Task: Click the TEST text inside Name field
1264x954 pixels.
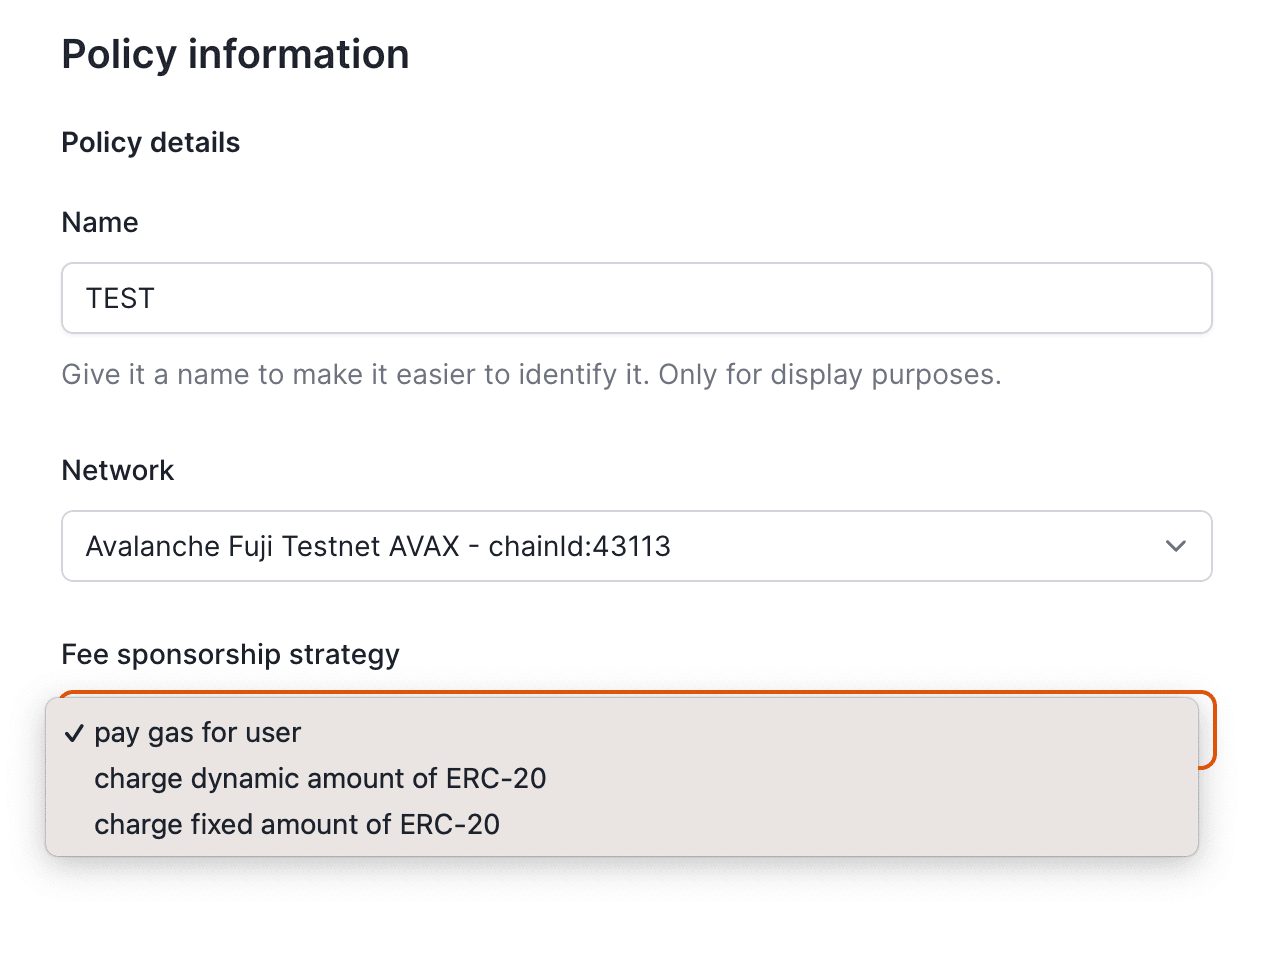Action: 120,298
